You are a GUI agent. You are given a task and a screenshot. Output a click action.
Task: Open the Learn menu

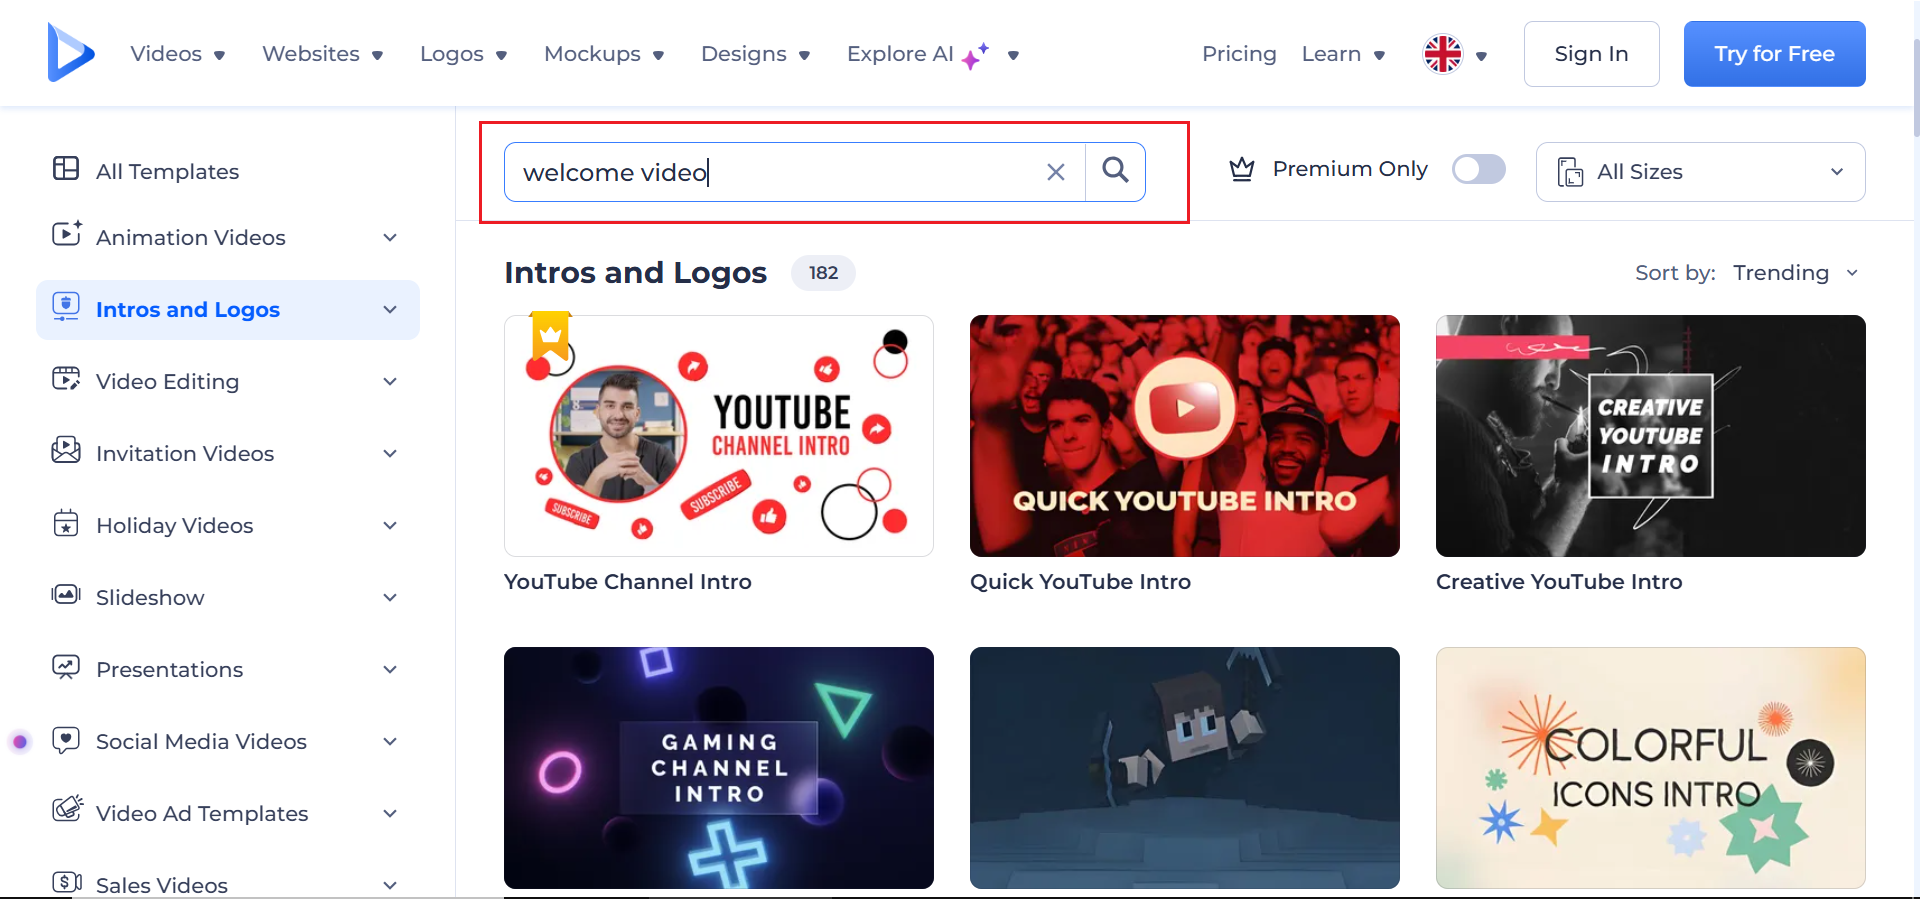pyautogui.click(x=1343, y=54)
